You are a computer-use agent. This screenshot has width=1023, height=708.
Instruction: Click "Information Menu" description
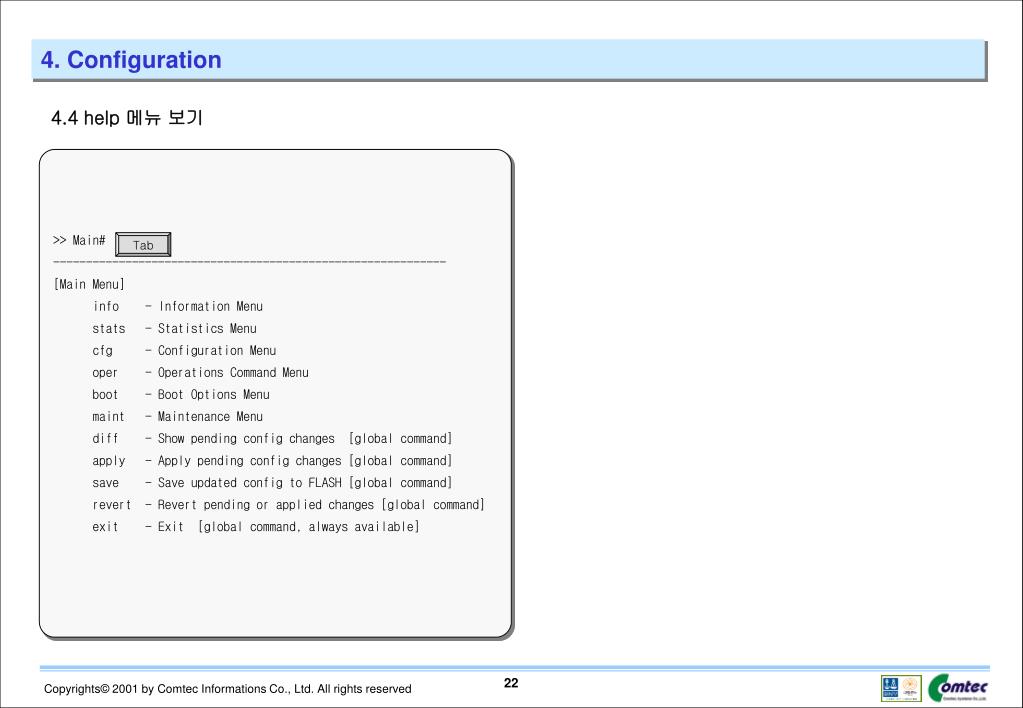[x=210, y=306]
